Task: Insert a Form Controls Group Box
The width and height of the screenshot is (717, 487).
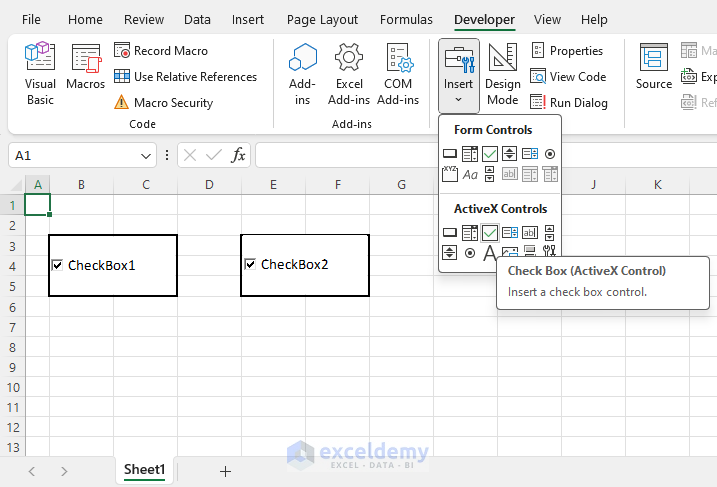Action: point(450,174)
